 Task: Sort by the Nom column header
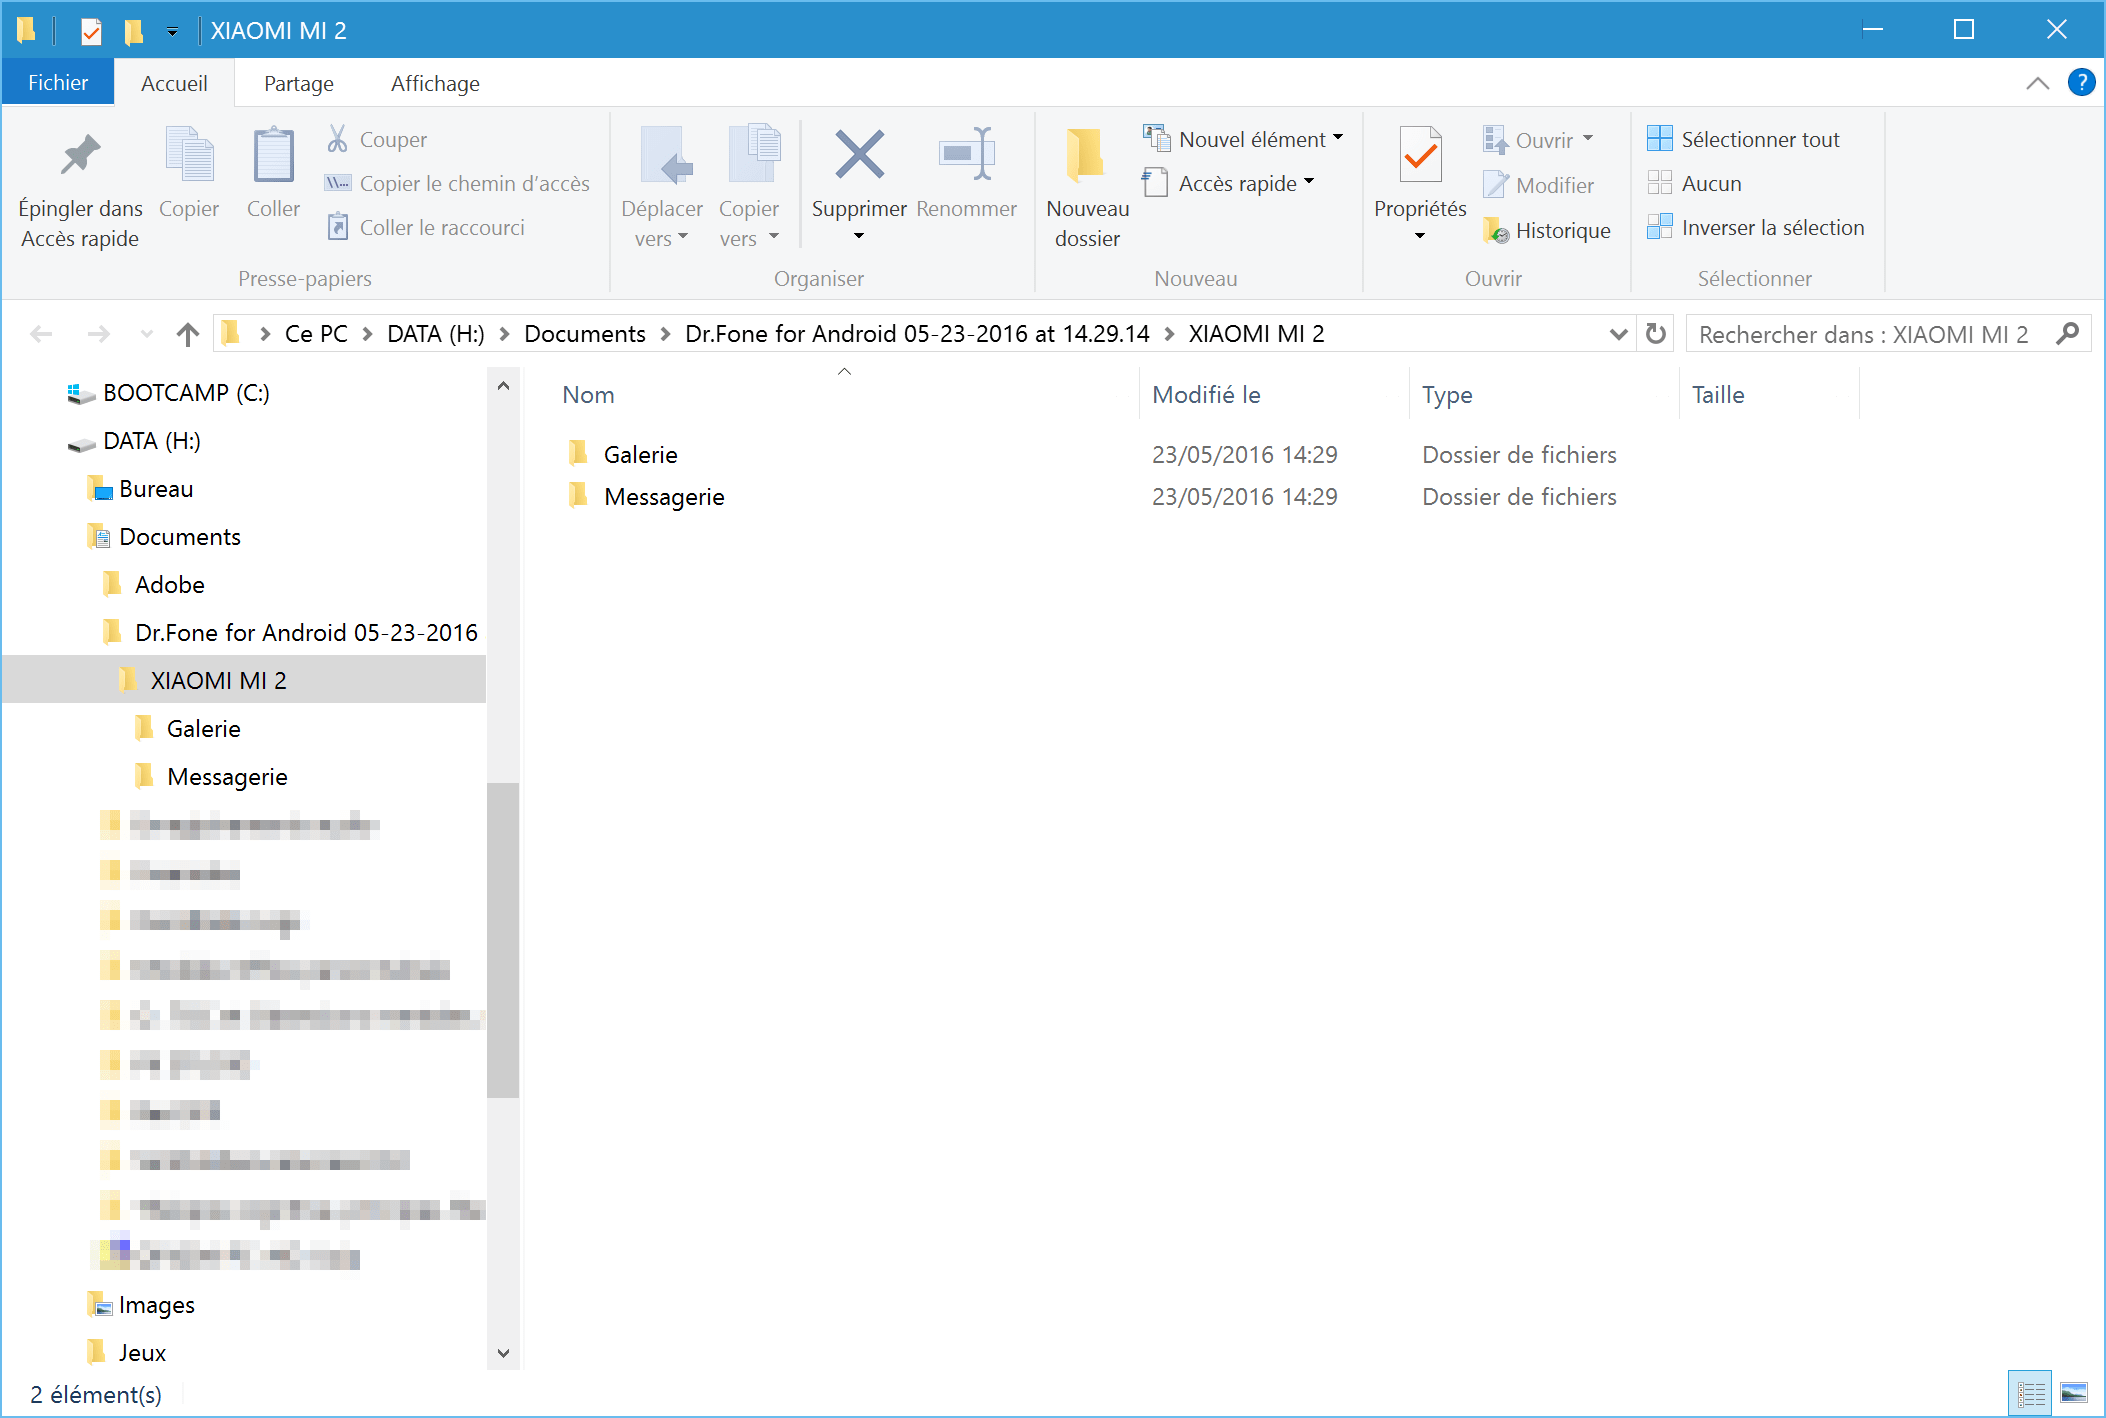pyautogui.click(x=588, y=395)
